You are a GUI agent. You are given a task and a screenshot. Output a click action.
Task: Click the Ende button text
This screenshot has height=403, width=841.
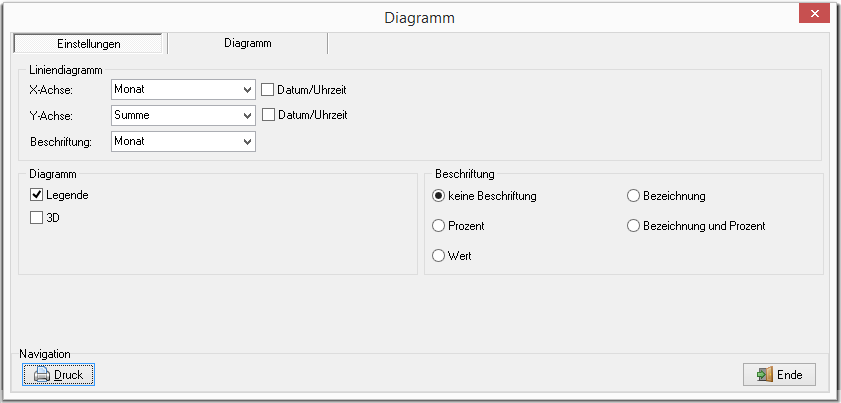790,375
